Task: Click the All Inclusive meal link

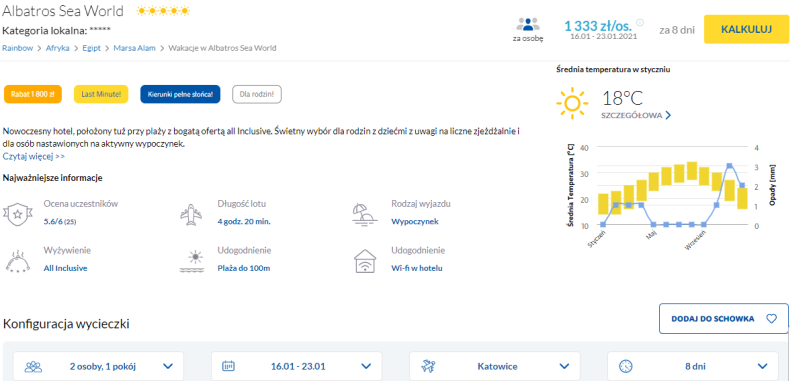Action: (65, 268)
